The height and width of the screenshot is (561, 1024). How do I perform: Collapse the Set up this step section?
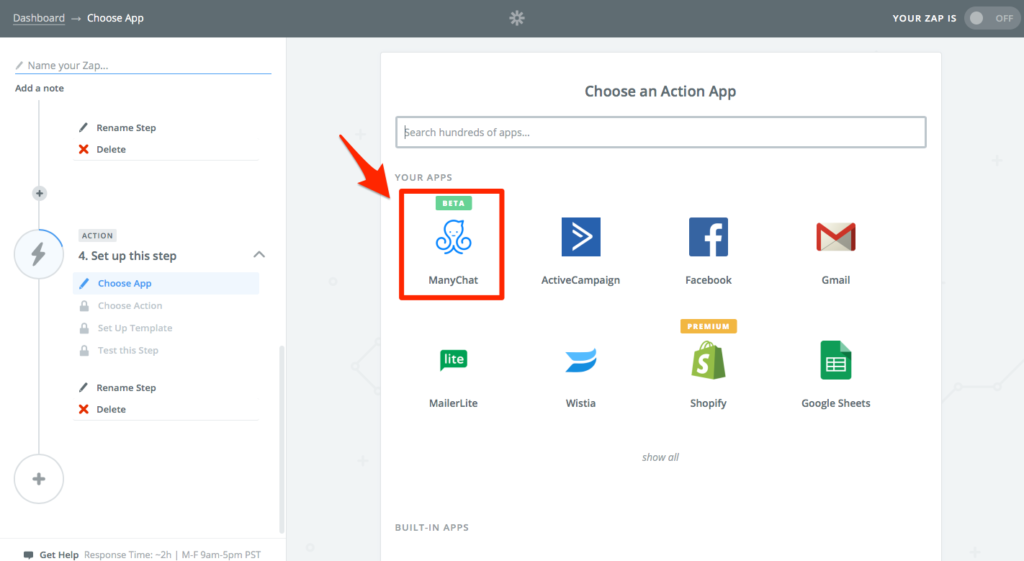(x=259, y=255)
